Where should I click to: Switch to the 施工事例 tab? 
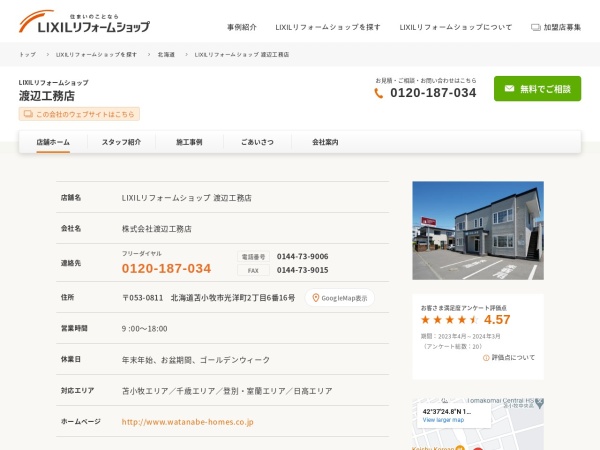(x=189, y=142)
